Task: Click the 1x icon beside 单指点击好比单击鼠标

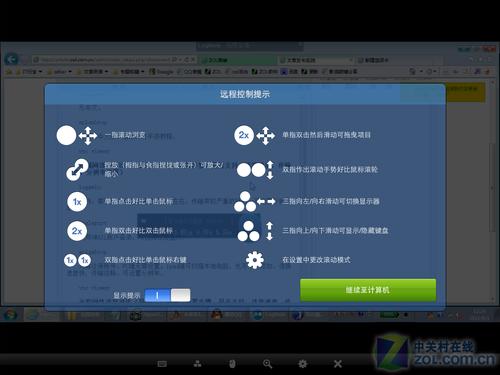Action: tap(77, 202)
